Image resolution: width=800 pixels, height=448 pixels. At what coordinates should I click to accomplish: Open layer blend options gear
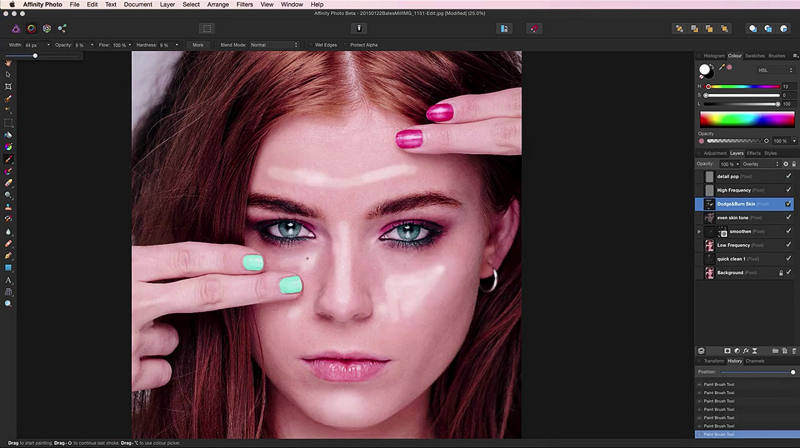[x=786, y=164]
